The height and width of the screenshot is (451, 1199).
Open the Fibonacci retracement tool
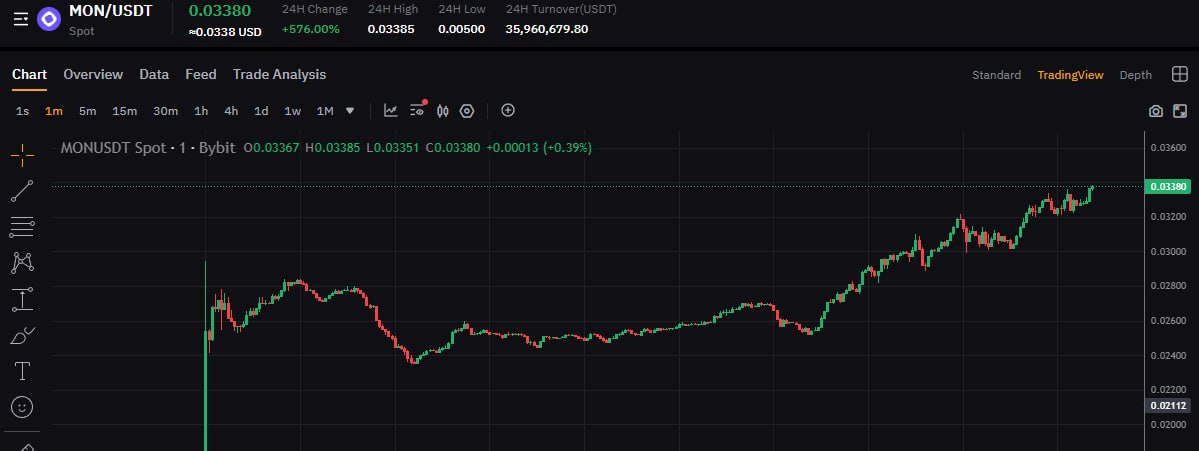[x=22, y=226]
